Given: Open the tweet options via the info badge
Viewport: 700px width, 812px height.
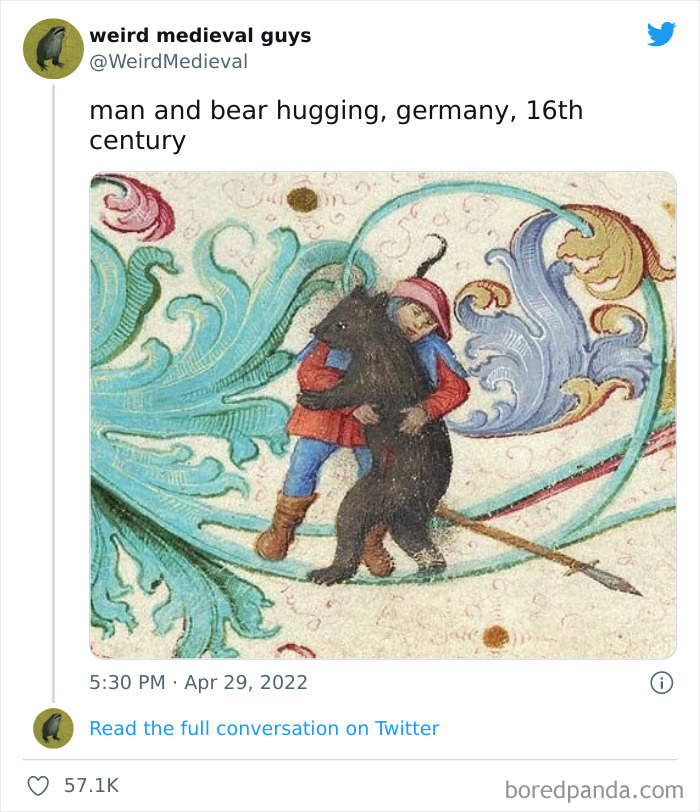Looking at the screenshot, I should [661, 682].
